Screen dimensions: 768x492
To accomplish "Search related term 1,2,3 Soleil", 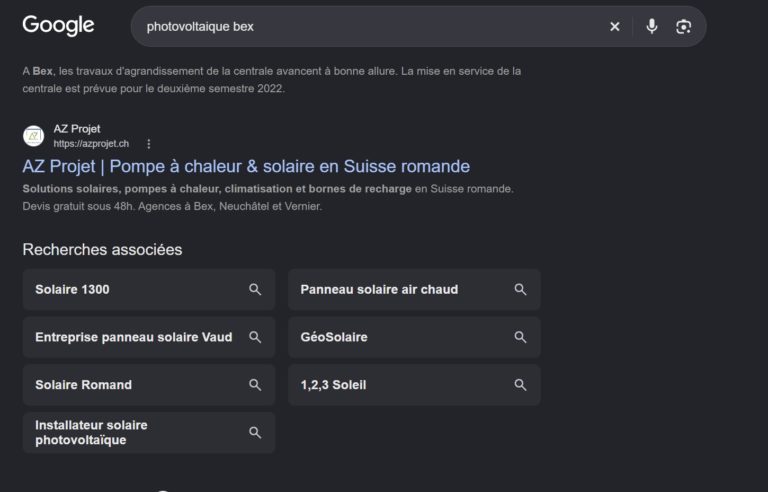I will (414, 385).
